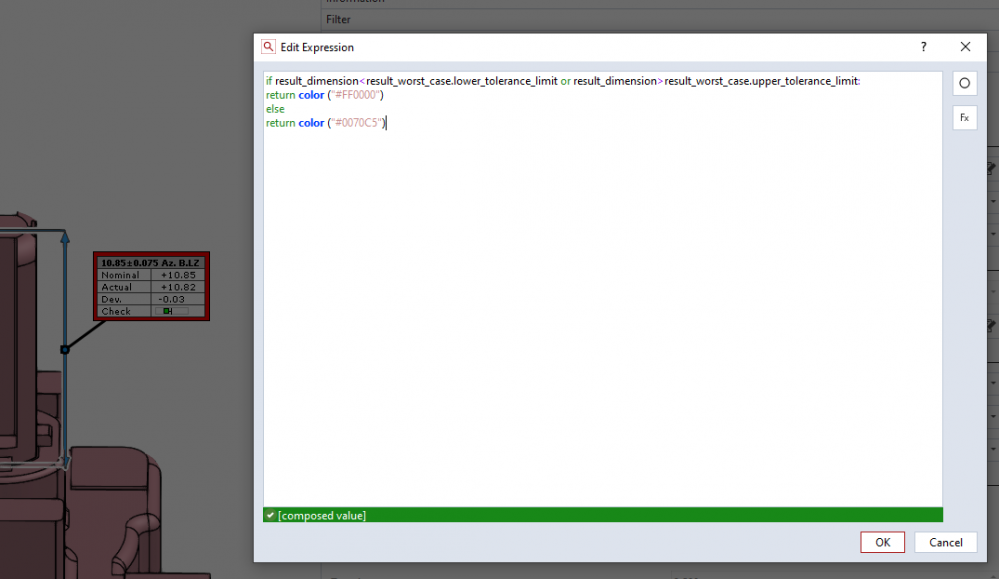Click the 10.85±0.075 label header

click(x=151, y=262)
